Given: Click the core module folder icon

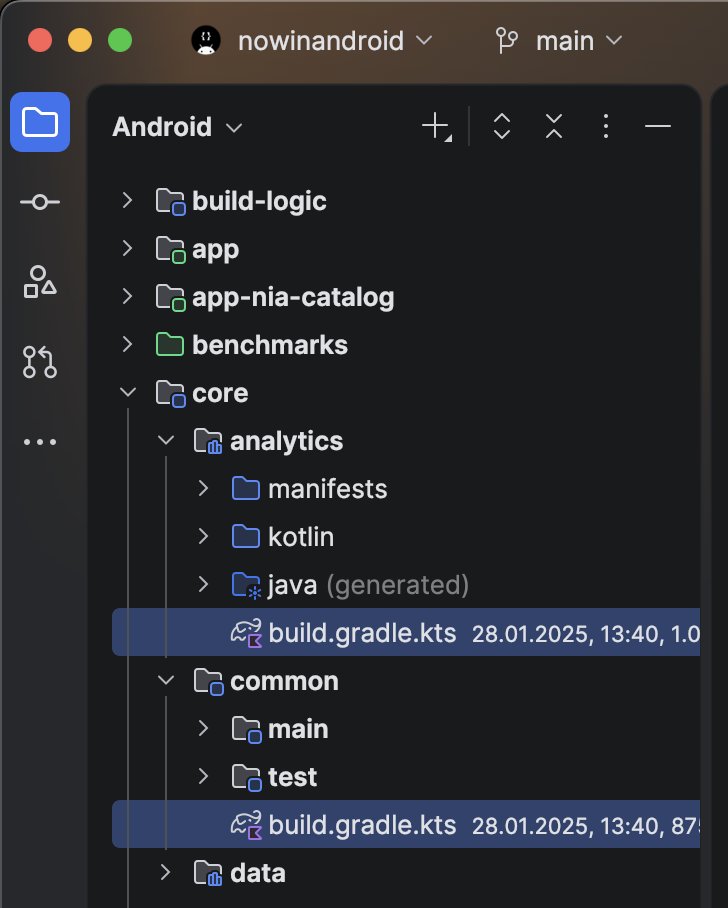Looking at the screenshot, I should (170, 394).
